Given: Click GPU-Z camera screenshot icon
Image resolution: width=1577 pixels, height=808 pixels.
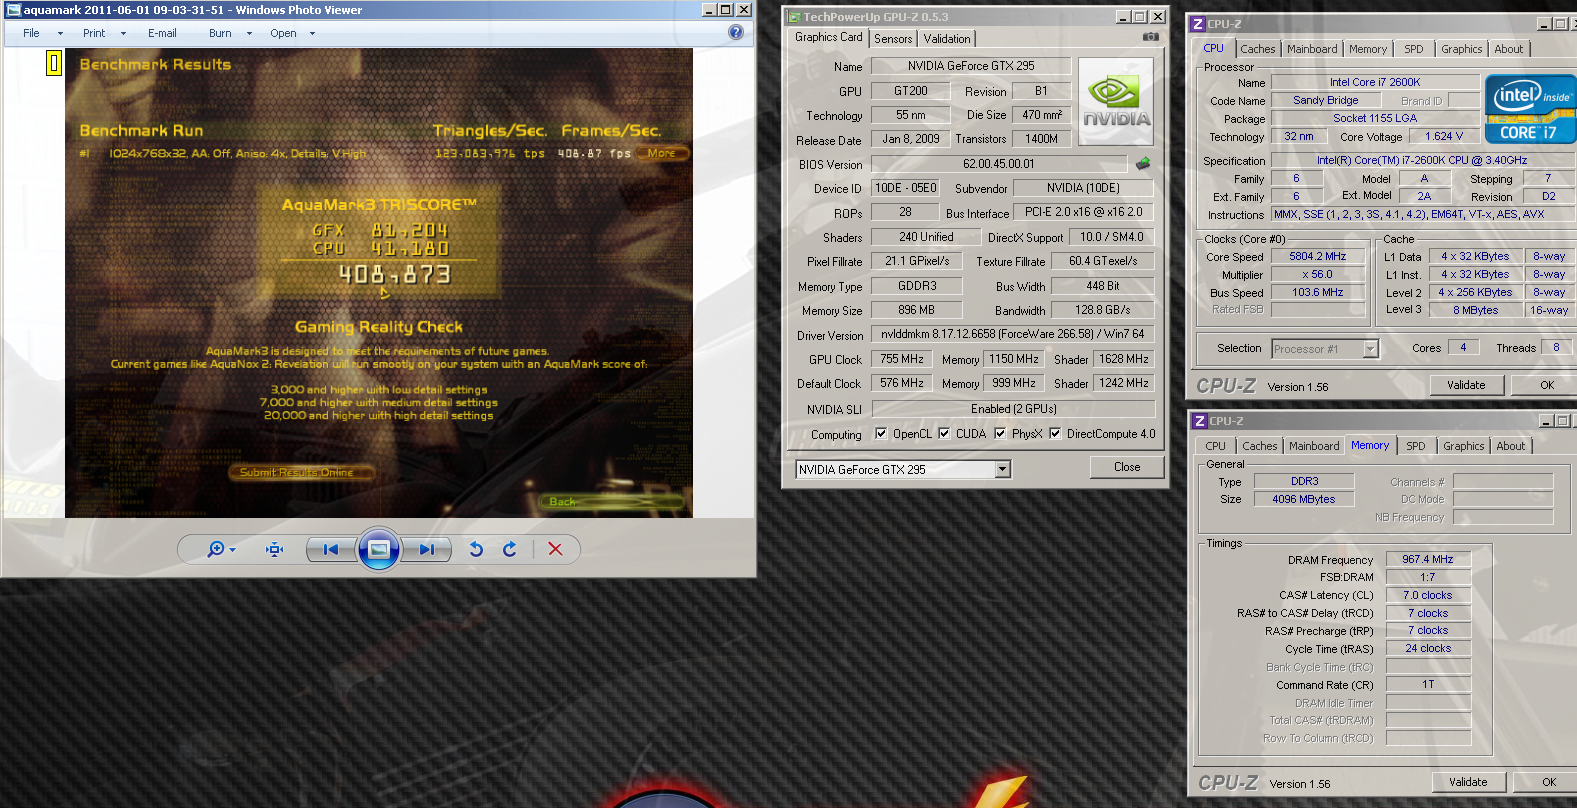Looking at the screenshot, I should (x=1151, y=37).
